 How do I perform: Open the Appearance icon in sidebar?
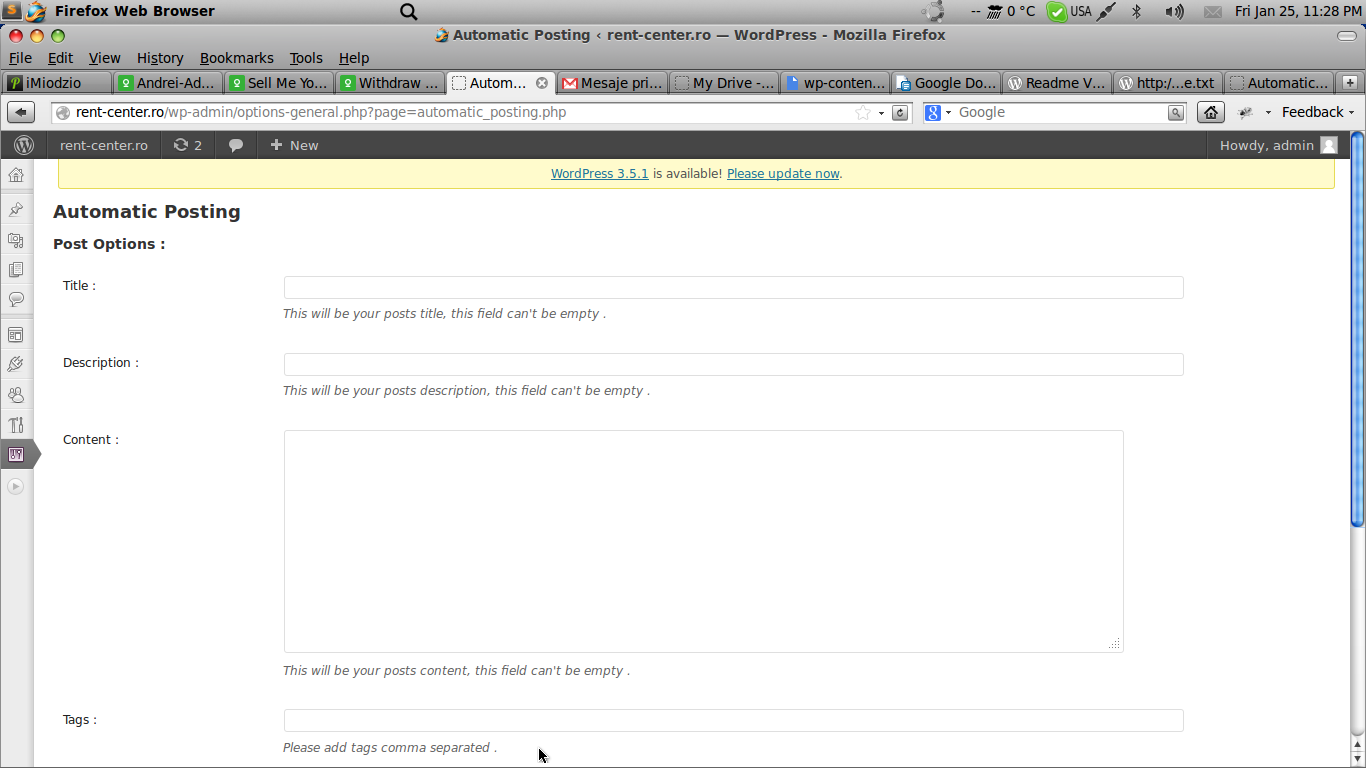click(x=16, y=334)
